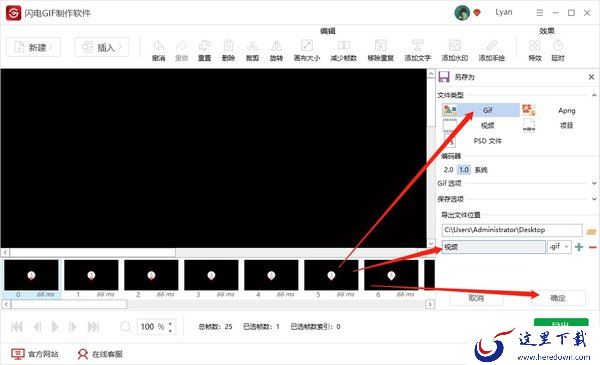Decrease zoom with the stepper down arrow
The height and width of the screenshot is (365, 600).
pyautogui.click(x=170, y=330)
